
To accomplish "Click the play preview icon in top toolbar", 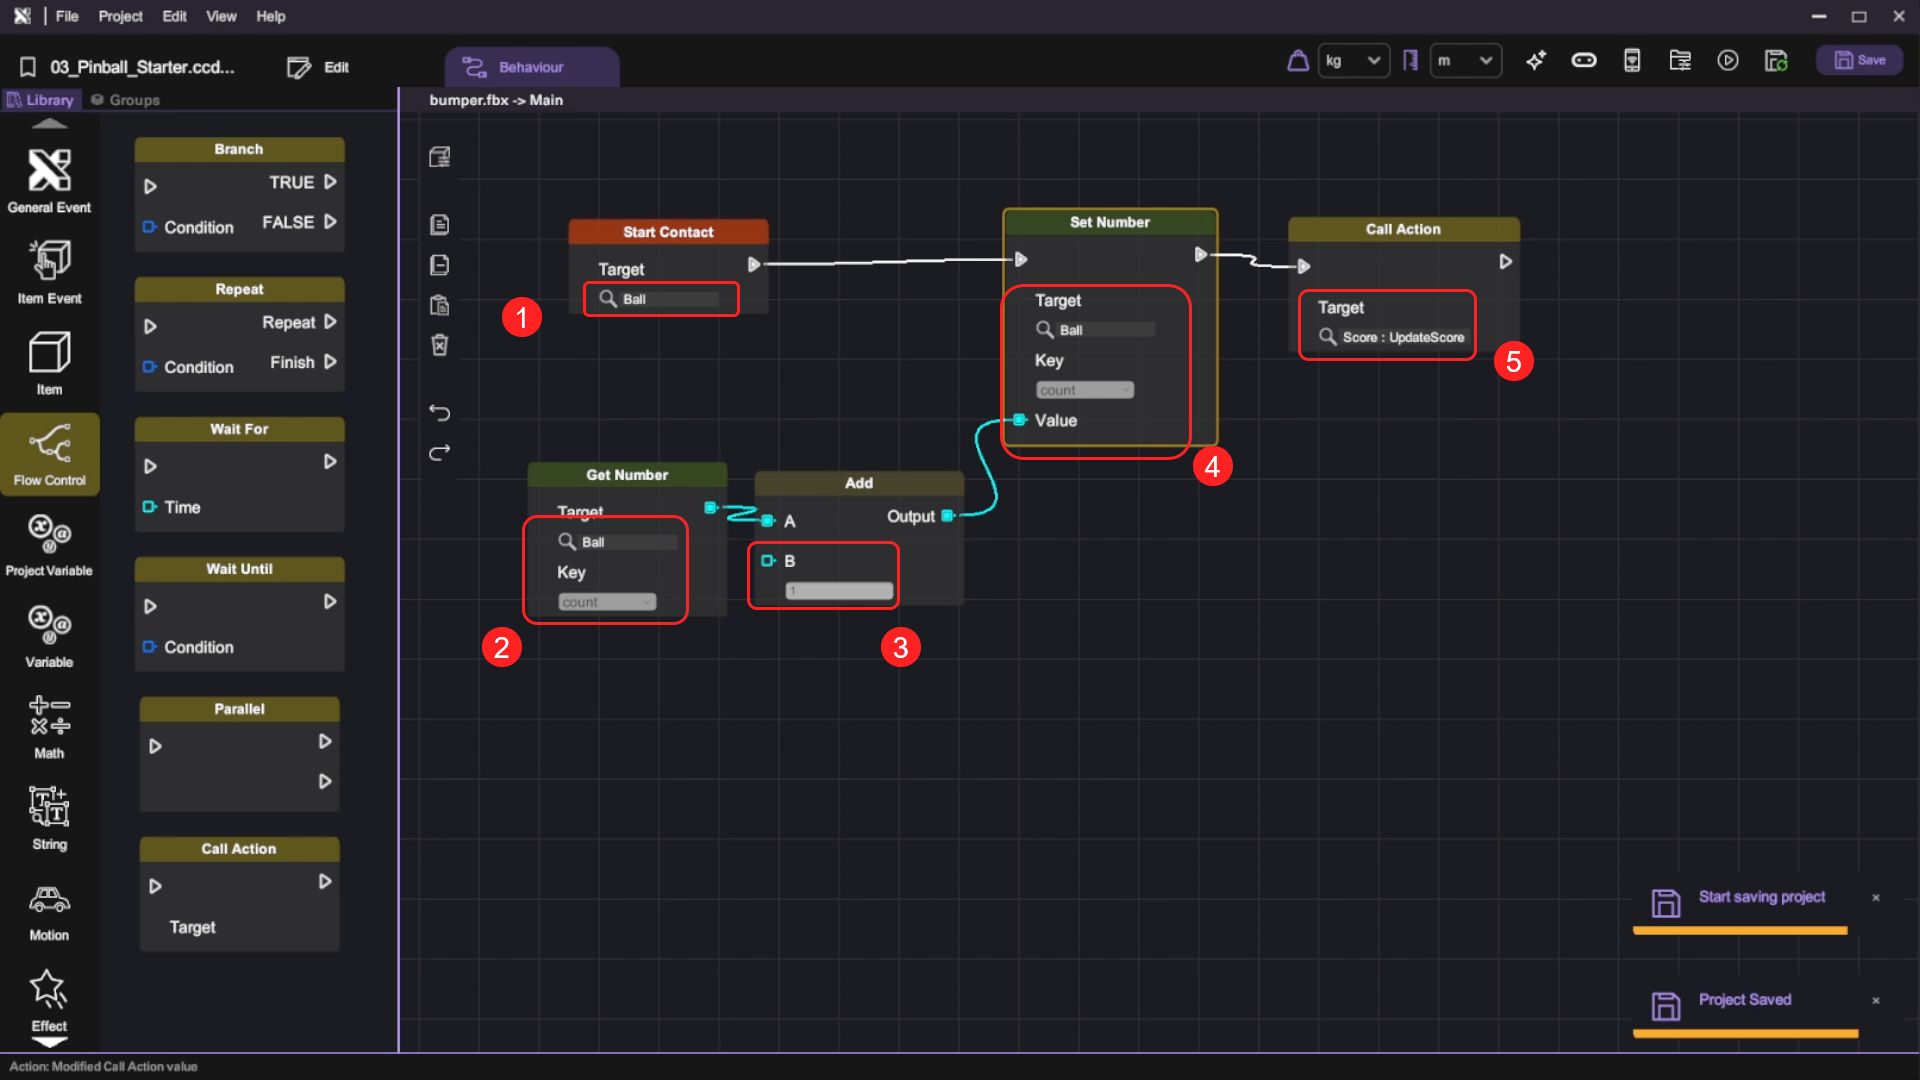I will coord(1727,61).
